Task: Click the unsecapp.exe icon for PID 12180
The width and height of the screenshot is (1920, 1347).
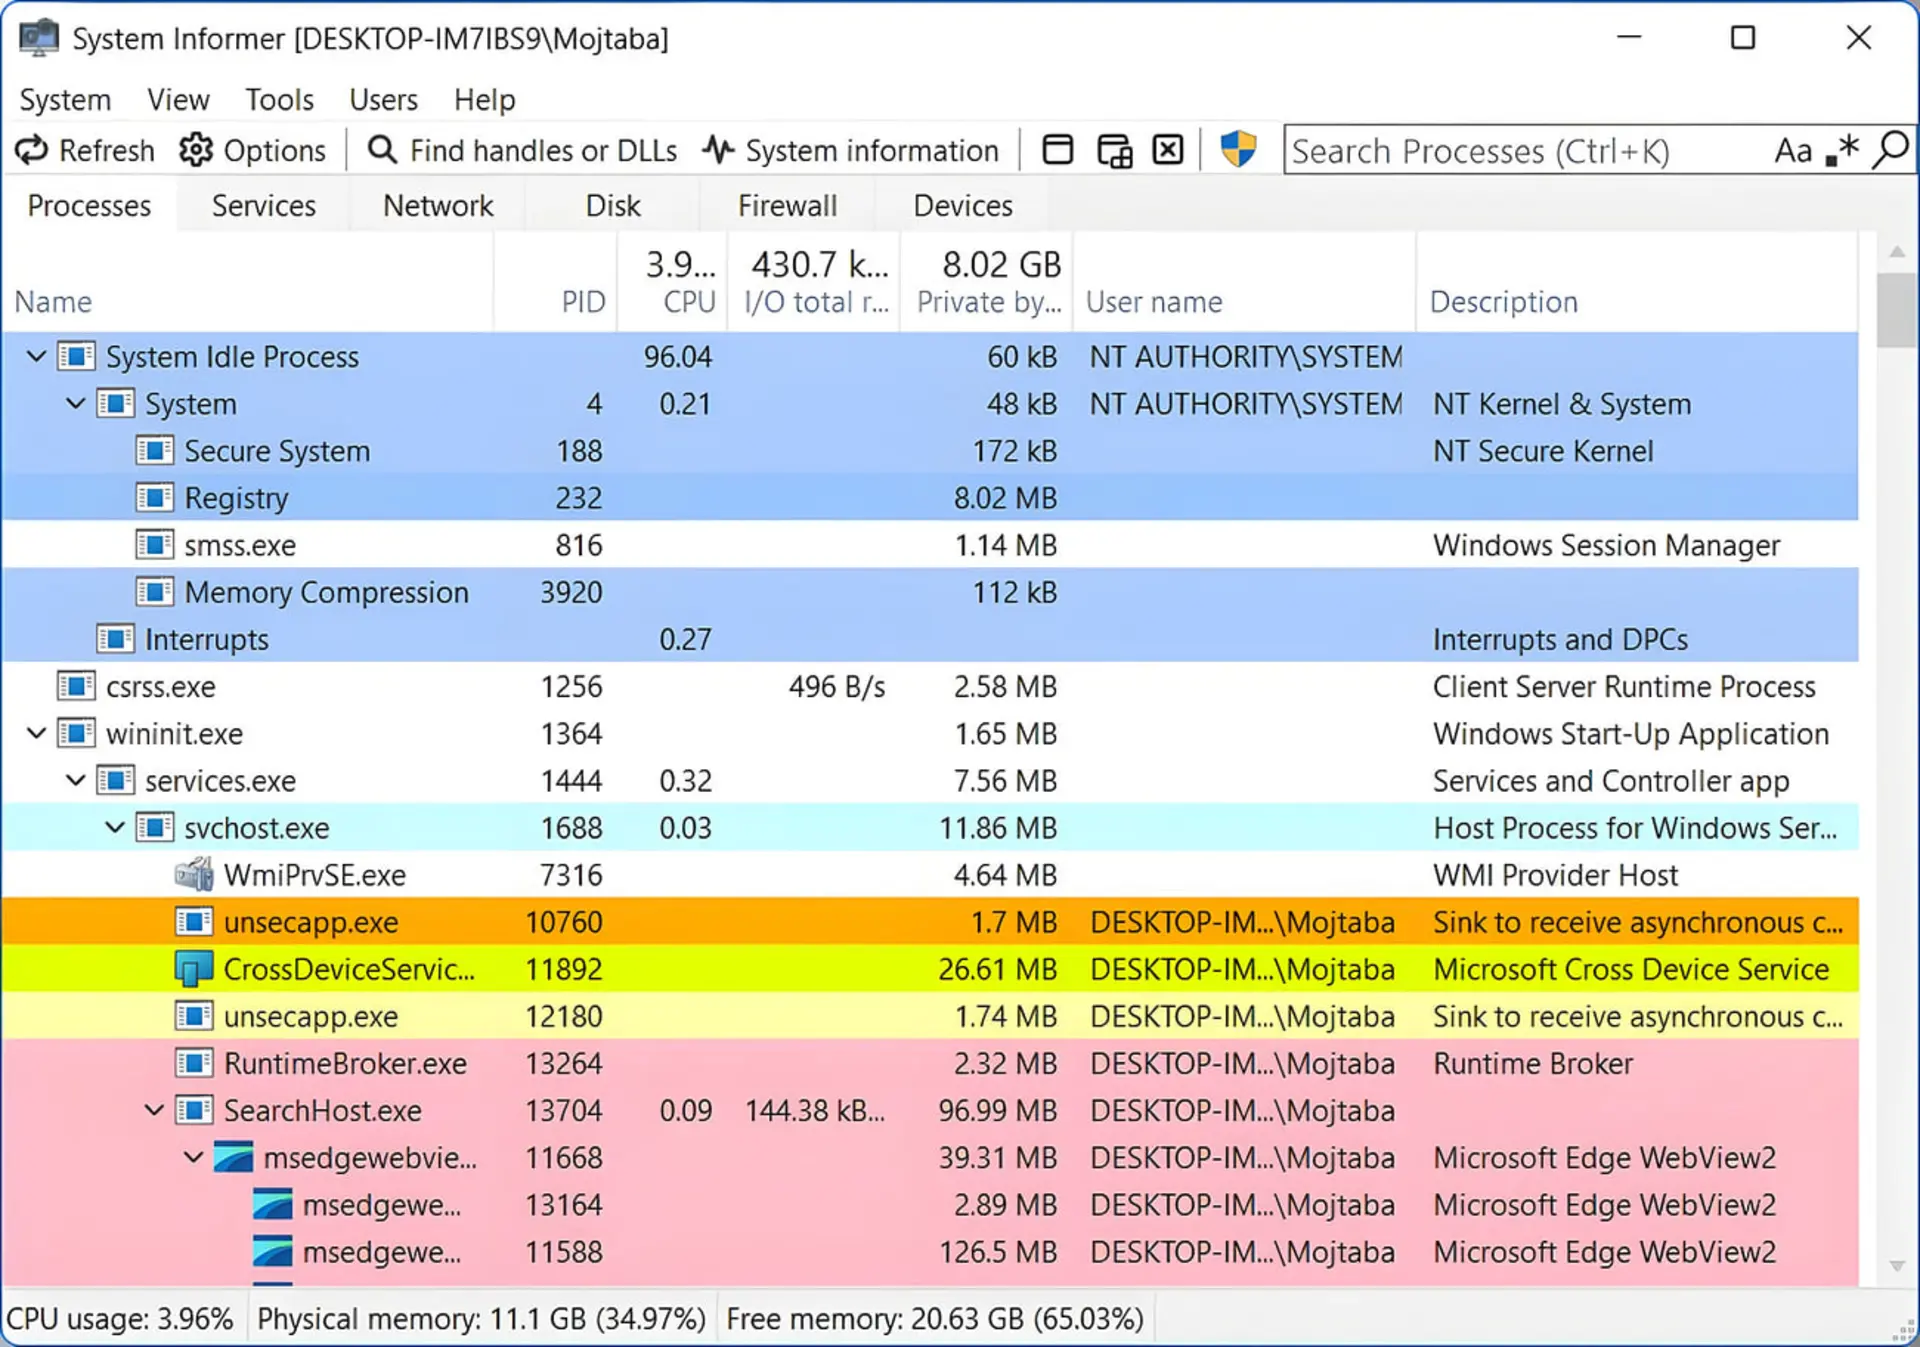Action: (x=194, y=1016)
